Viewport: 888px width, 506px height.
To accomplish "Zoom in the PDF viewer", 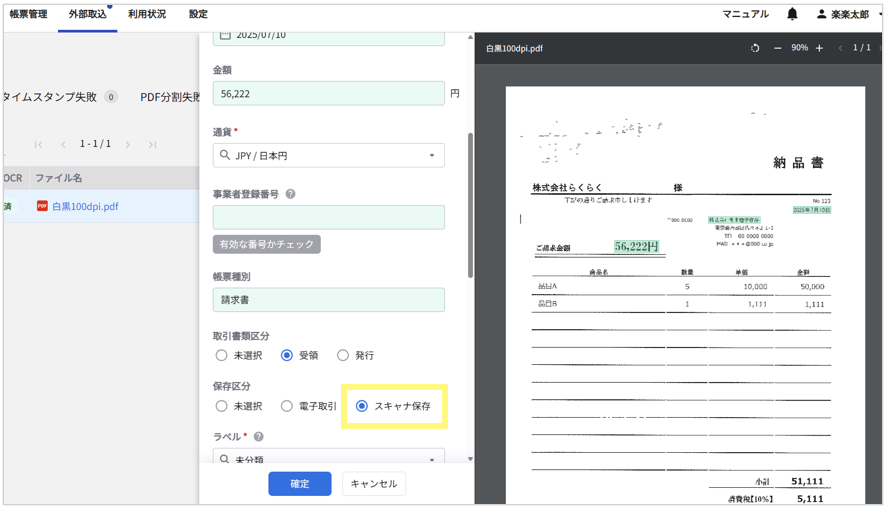I will point(819,48).
